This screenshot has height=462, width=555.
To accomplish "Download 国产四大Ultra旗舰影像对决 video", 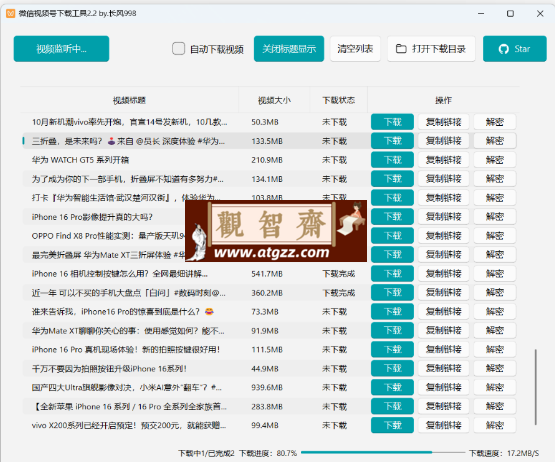I will (392, 387).
